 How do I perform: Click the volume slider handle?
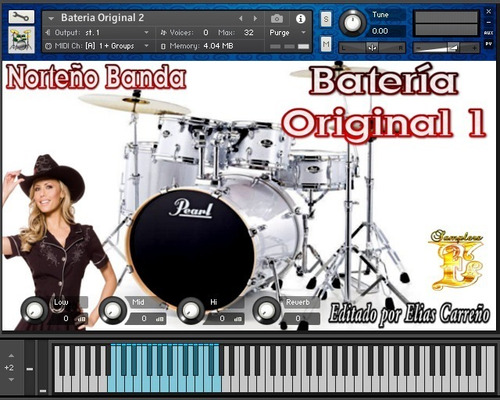click(x=452, y=48)
